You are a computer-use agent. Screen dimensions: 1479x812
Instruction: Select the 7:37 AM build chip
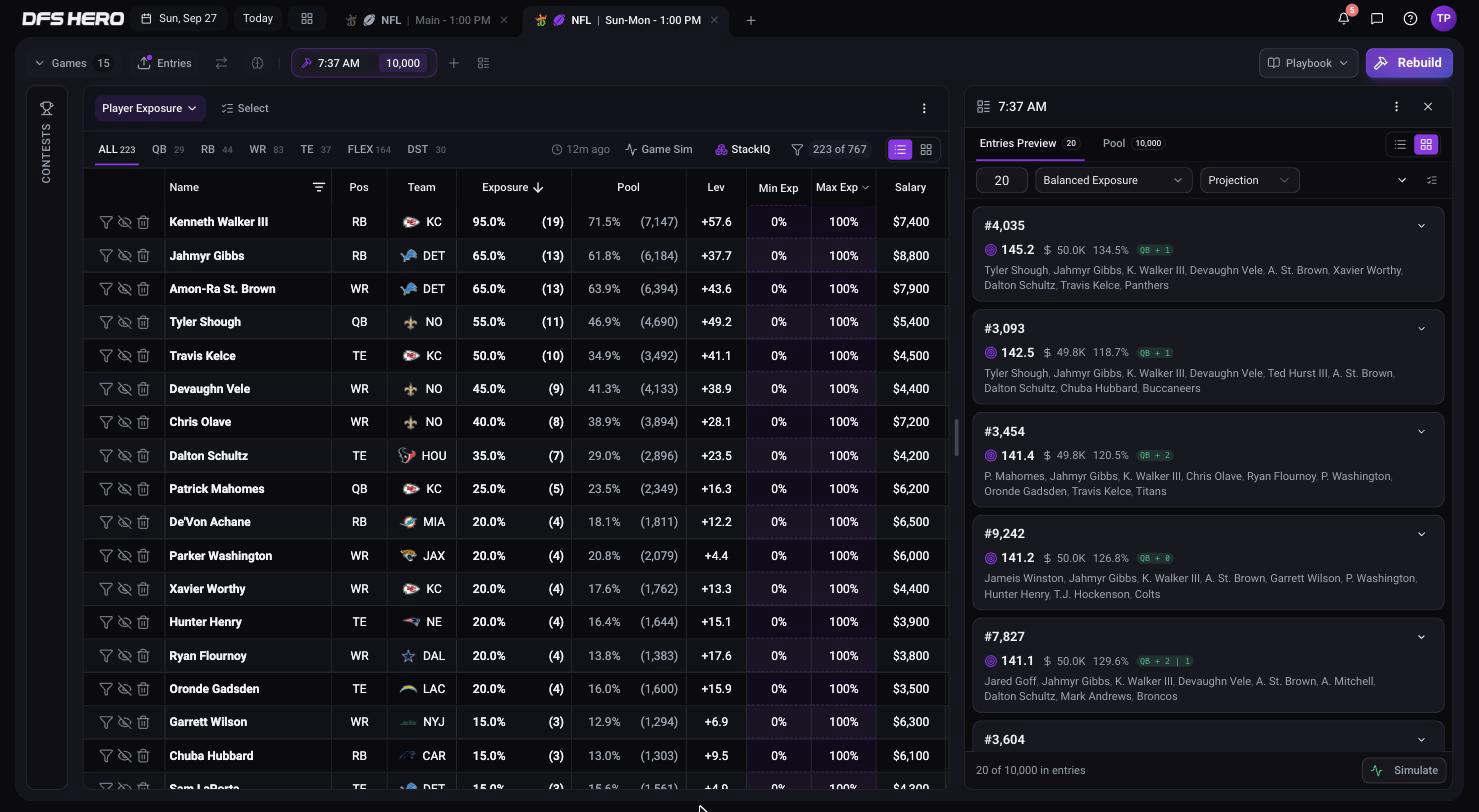click(x=363, y=63)
